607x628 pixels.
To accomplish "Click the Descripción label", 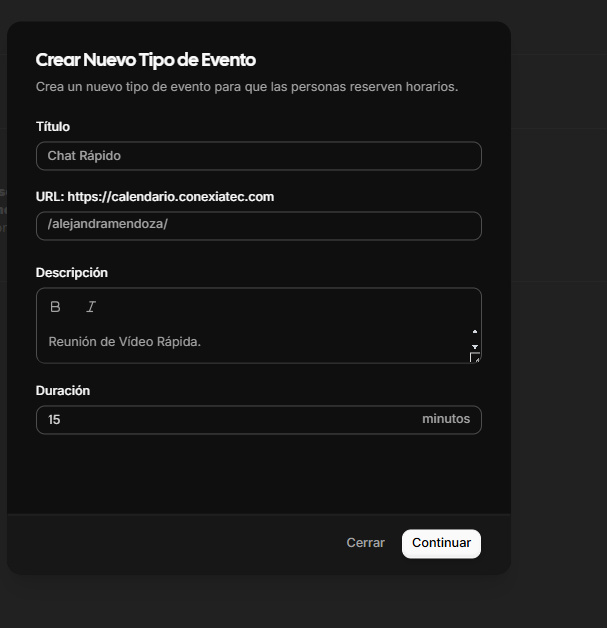I will tap(72, 273).
